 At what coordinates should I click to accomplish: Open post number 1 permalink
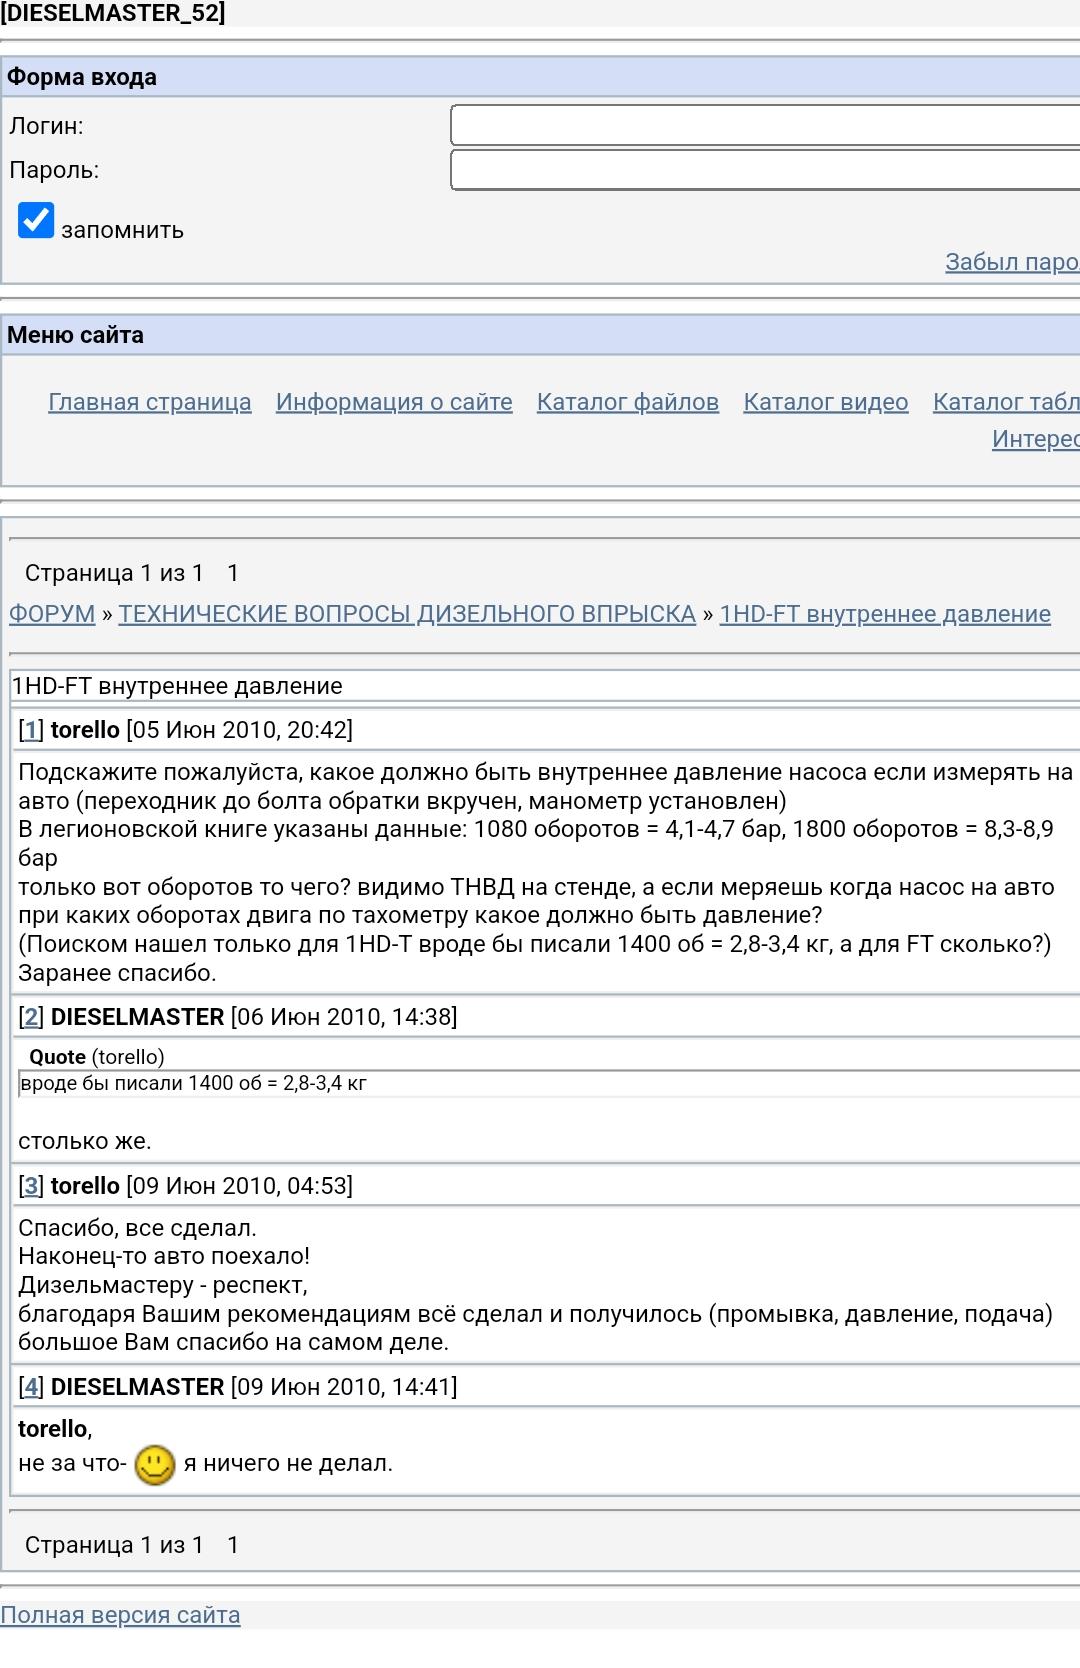31,730
